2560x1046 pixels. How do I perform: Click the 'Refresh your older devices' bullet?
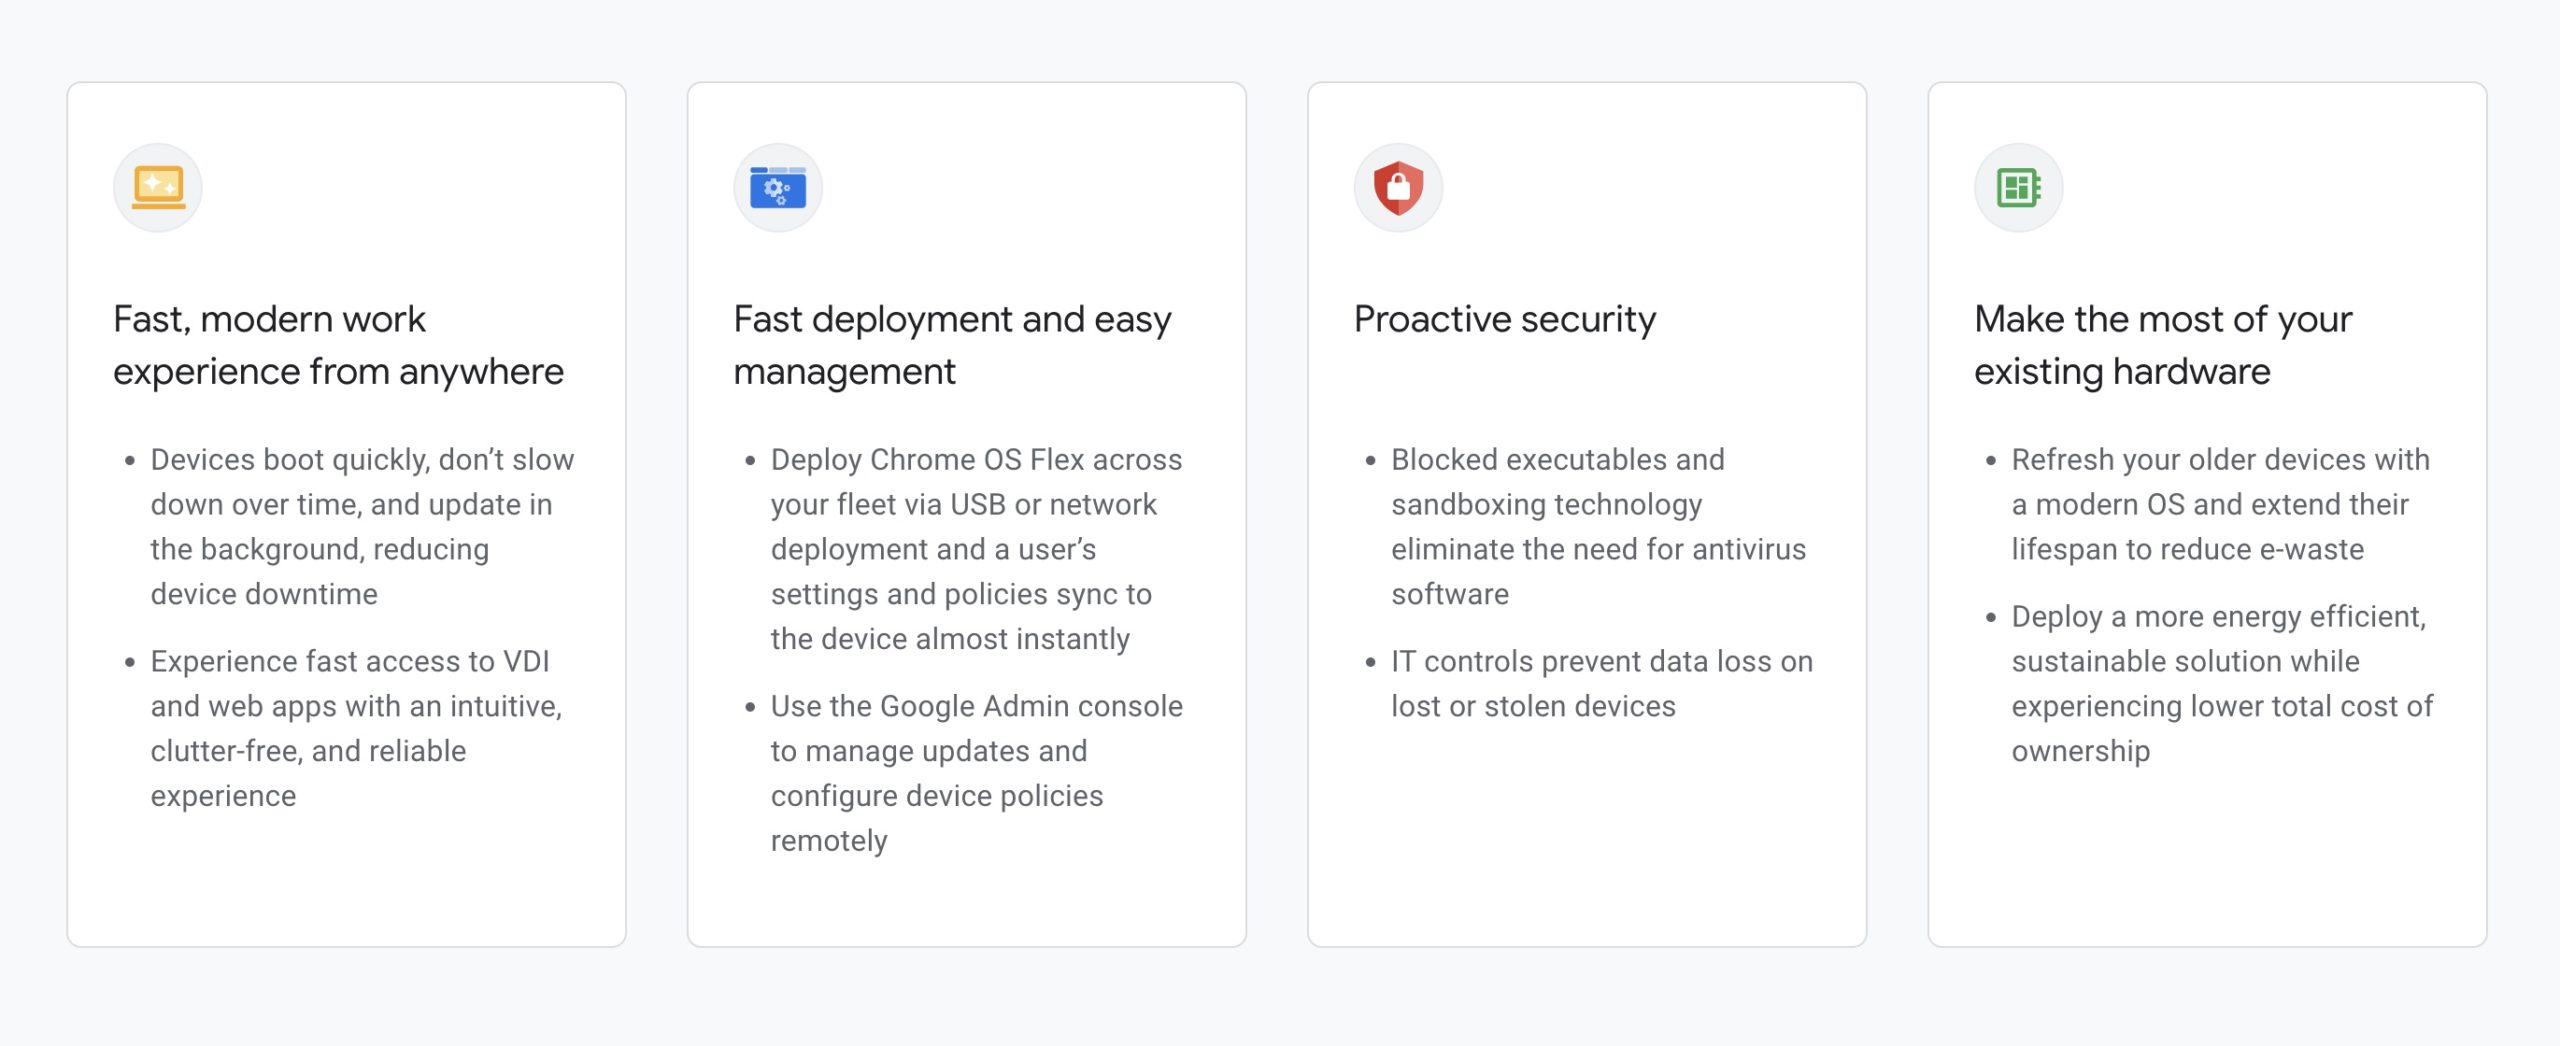coord(2220,504)
